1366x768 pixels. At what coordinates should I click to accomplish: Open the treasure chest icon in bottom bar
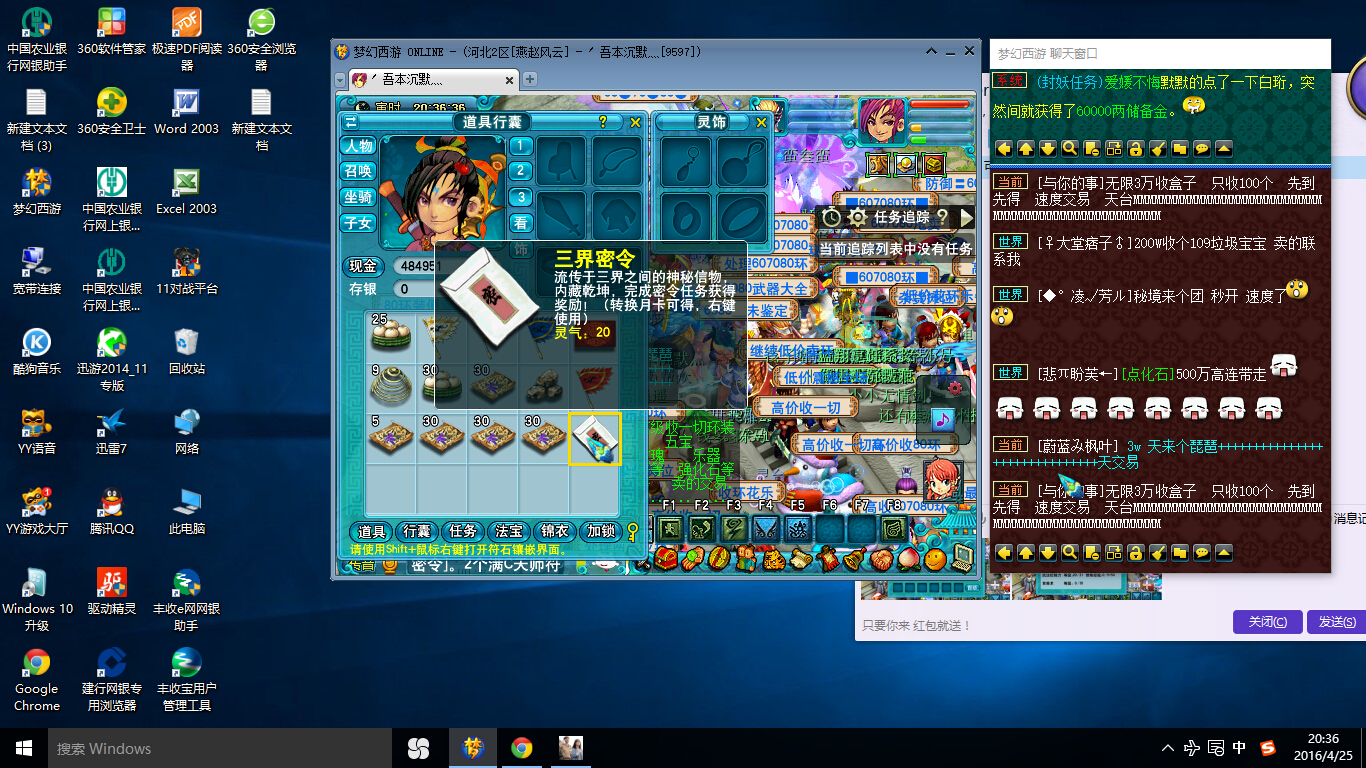pos(665,561)
